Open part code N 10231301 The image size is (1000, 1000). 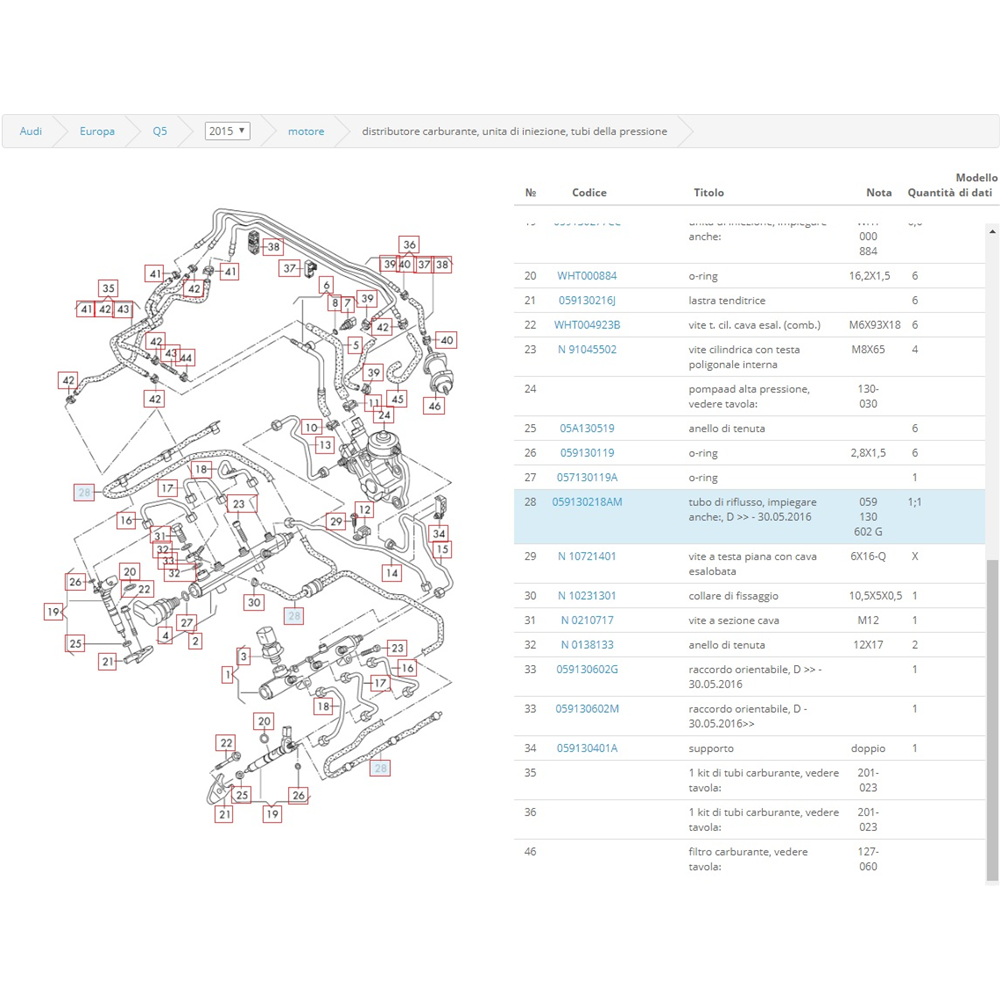587,596
